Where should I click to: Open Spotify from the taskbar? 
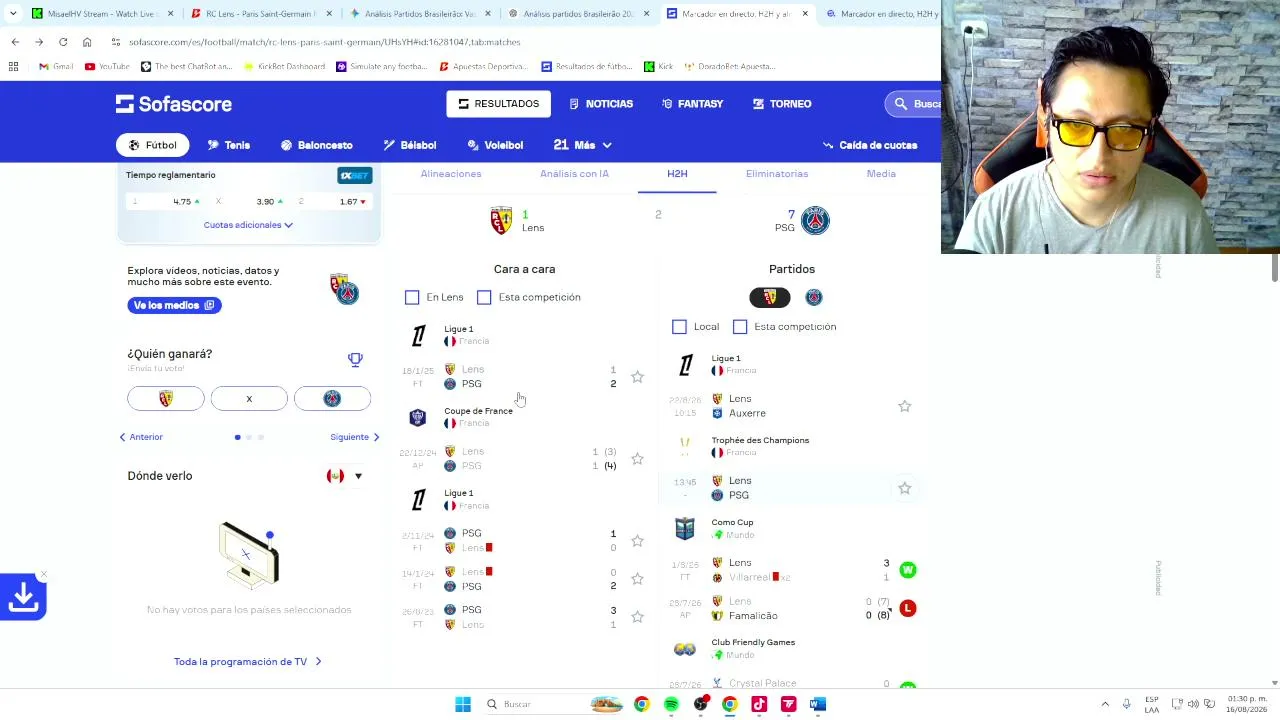671,704
